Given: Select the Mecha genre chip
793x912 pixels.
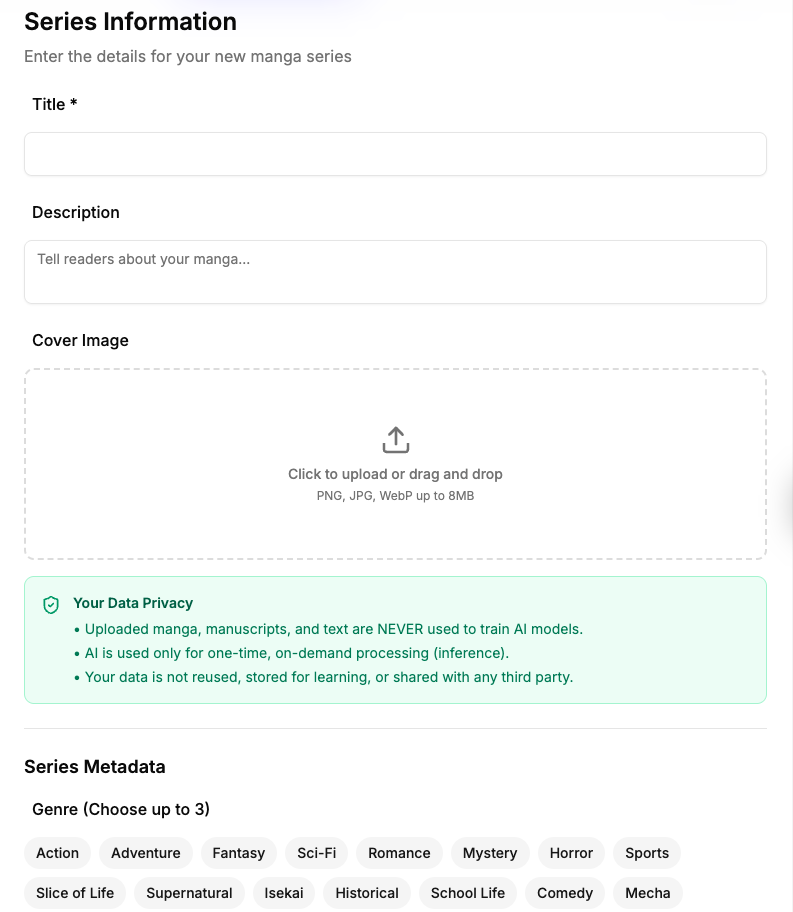Looking at the screenshot, I should [x=647, y=892].
